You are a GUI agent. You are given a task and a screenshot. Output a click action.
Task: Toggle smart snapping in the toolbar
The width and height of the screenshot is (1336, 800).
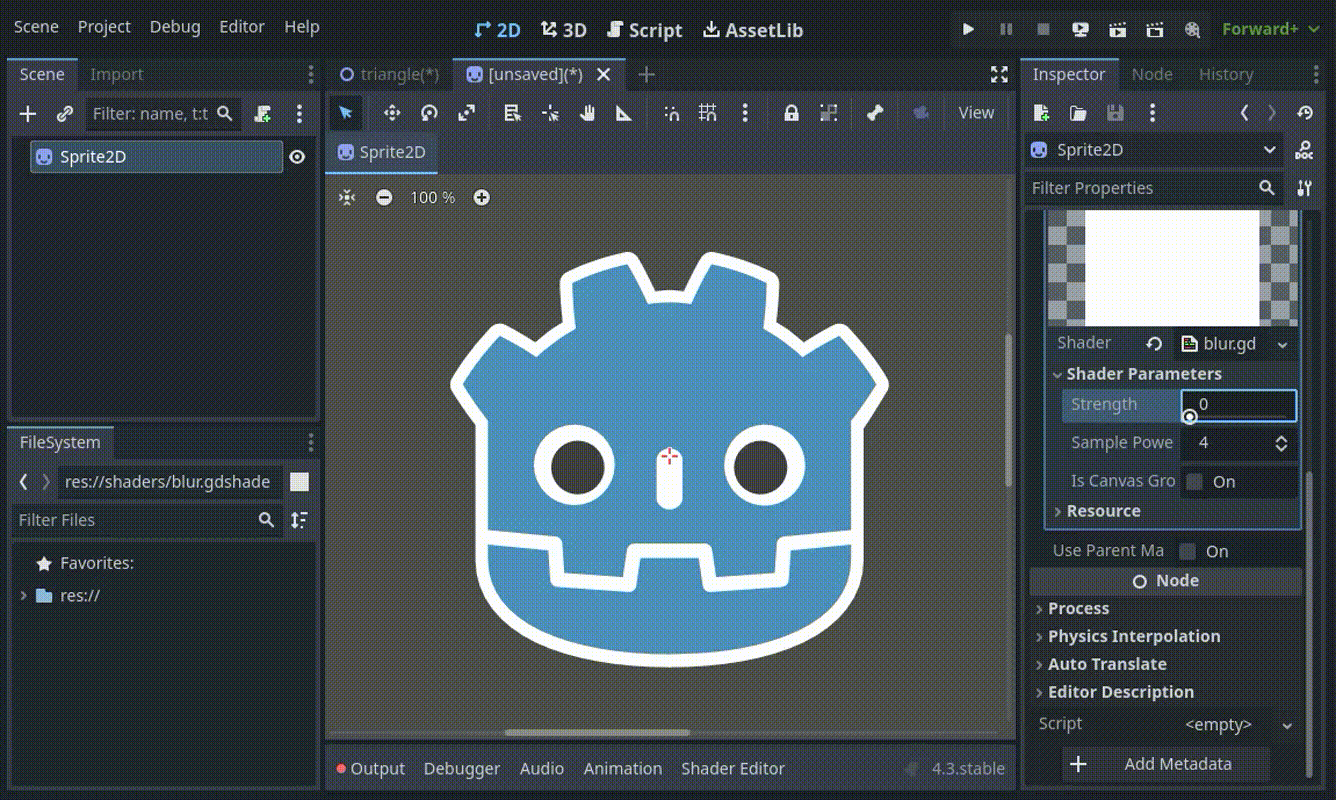coord(671,113)
